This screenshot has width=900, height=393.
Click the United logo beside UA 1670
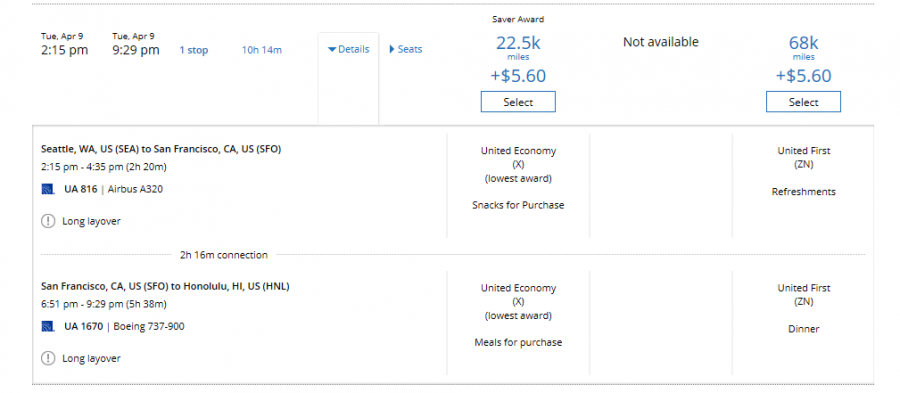48,326
